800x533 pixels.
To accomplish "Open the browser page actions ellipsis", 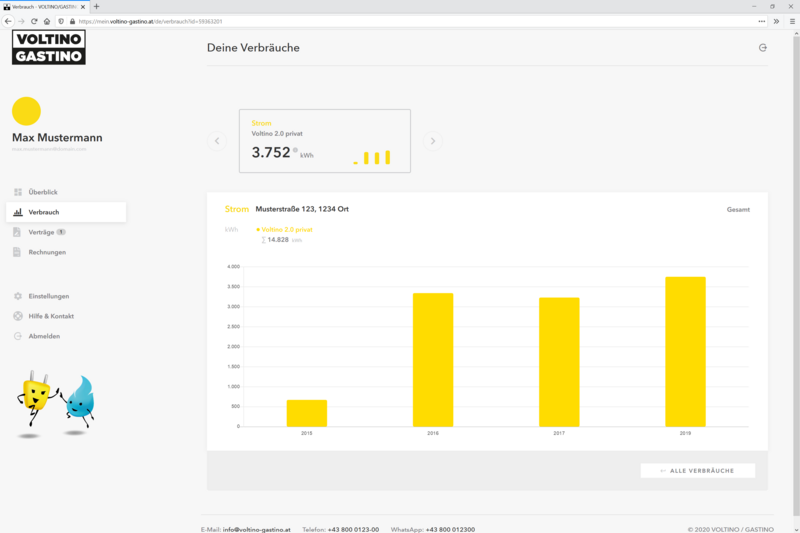I will [x=762, y=21].
